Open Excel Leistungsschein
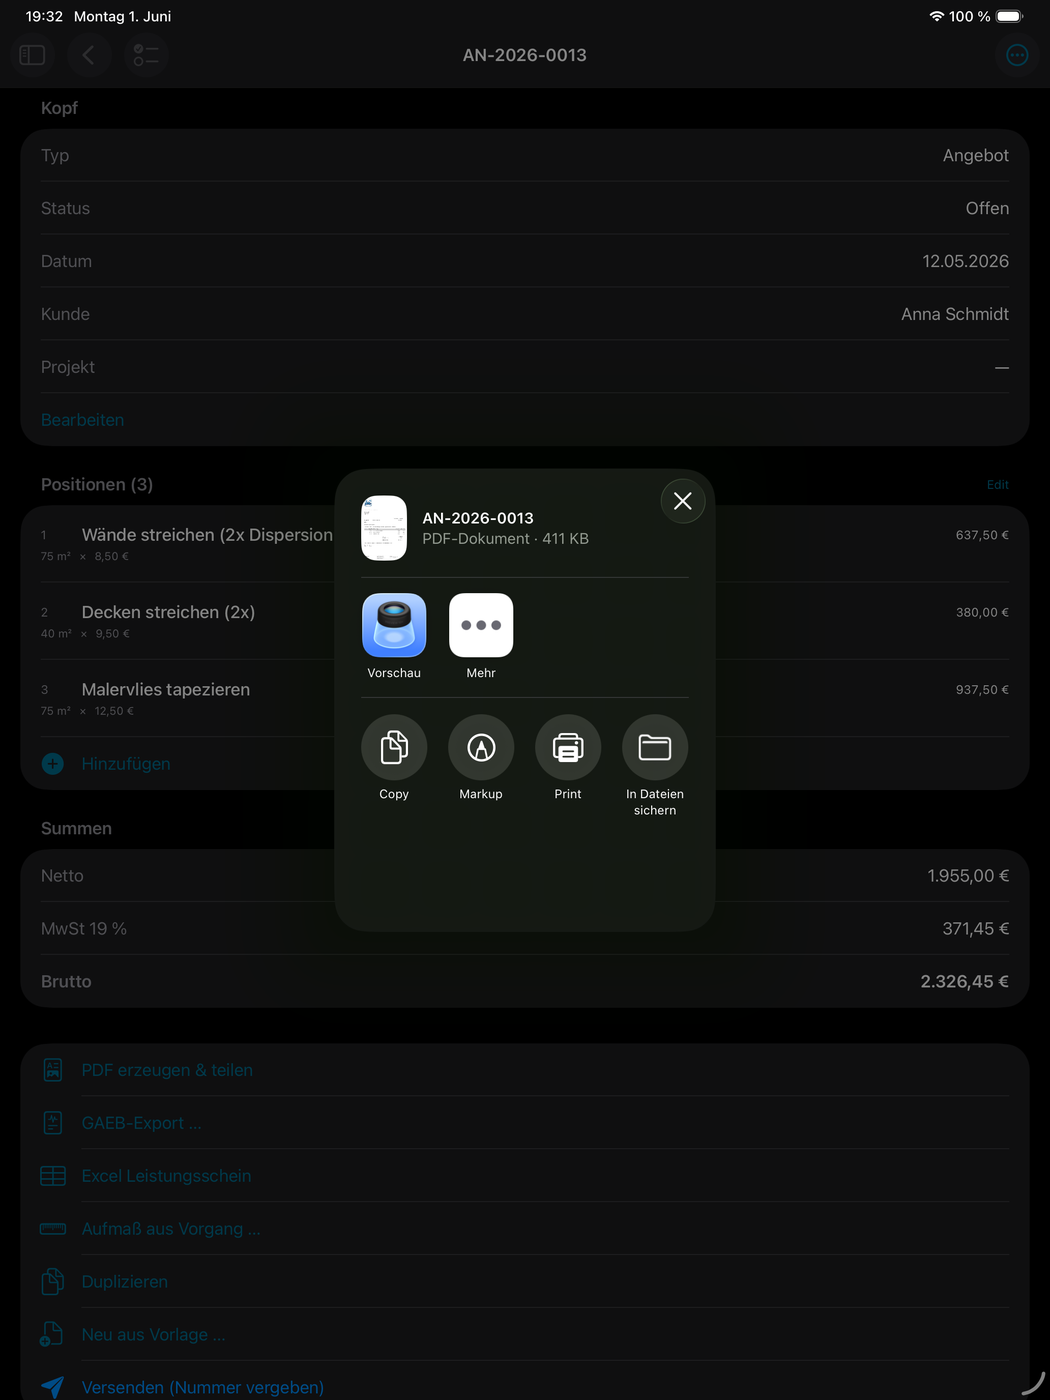 pos(166,1176)
